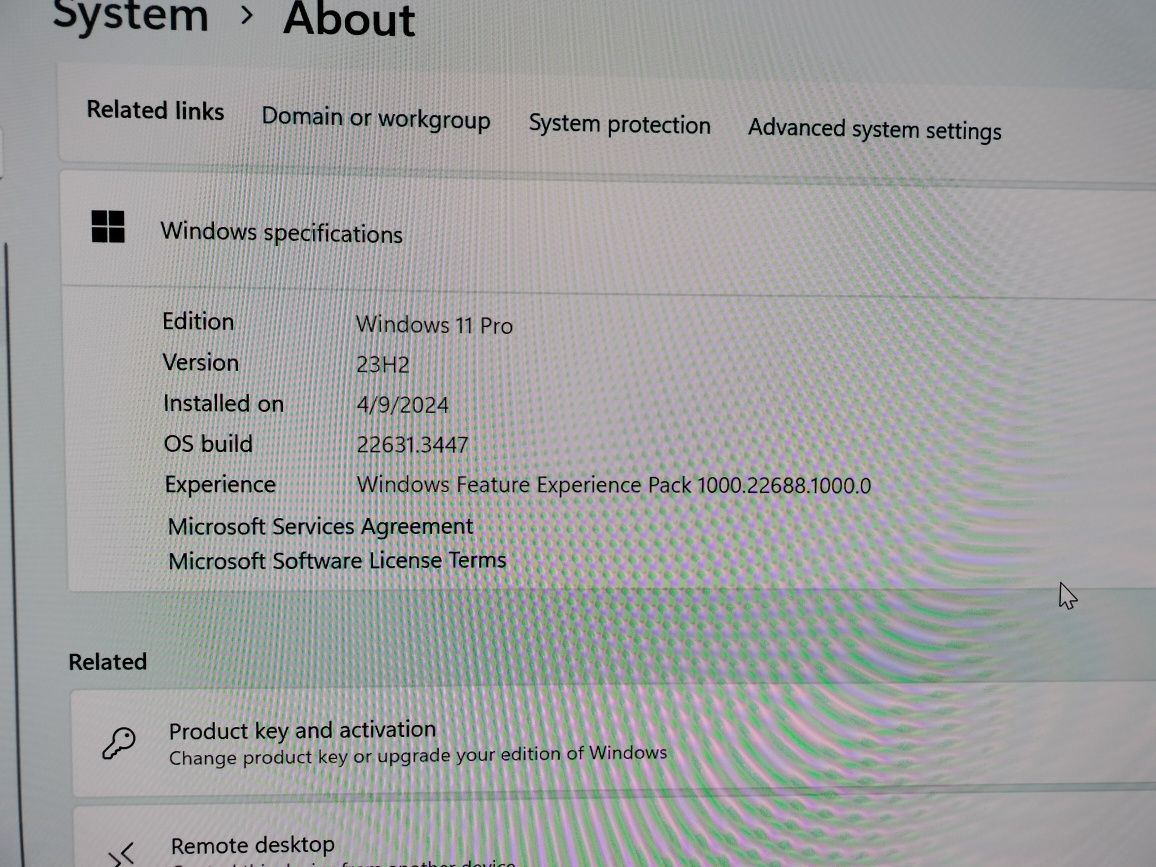Select the Windows Feature Experience Pack value
Viewport: 1156px width, 867px height.
(x=613, y=485)
